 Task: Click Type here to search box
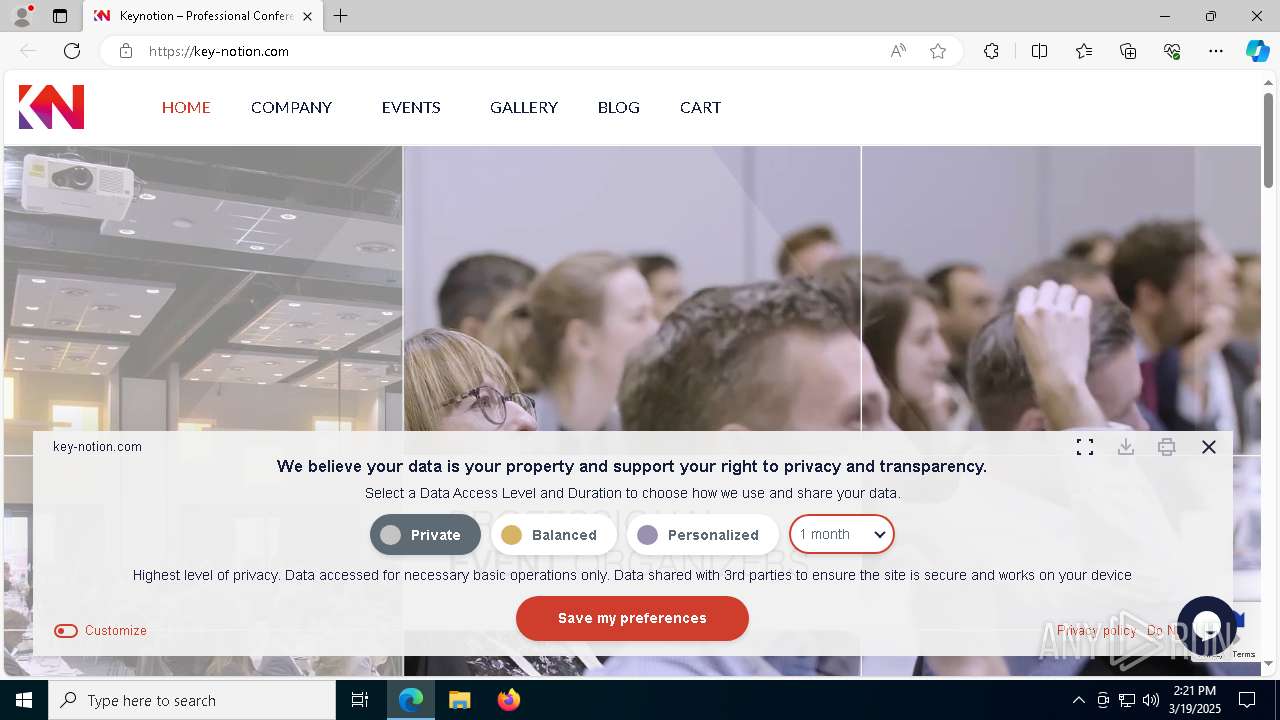tap(192, 700)
